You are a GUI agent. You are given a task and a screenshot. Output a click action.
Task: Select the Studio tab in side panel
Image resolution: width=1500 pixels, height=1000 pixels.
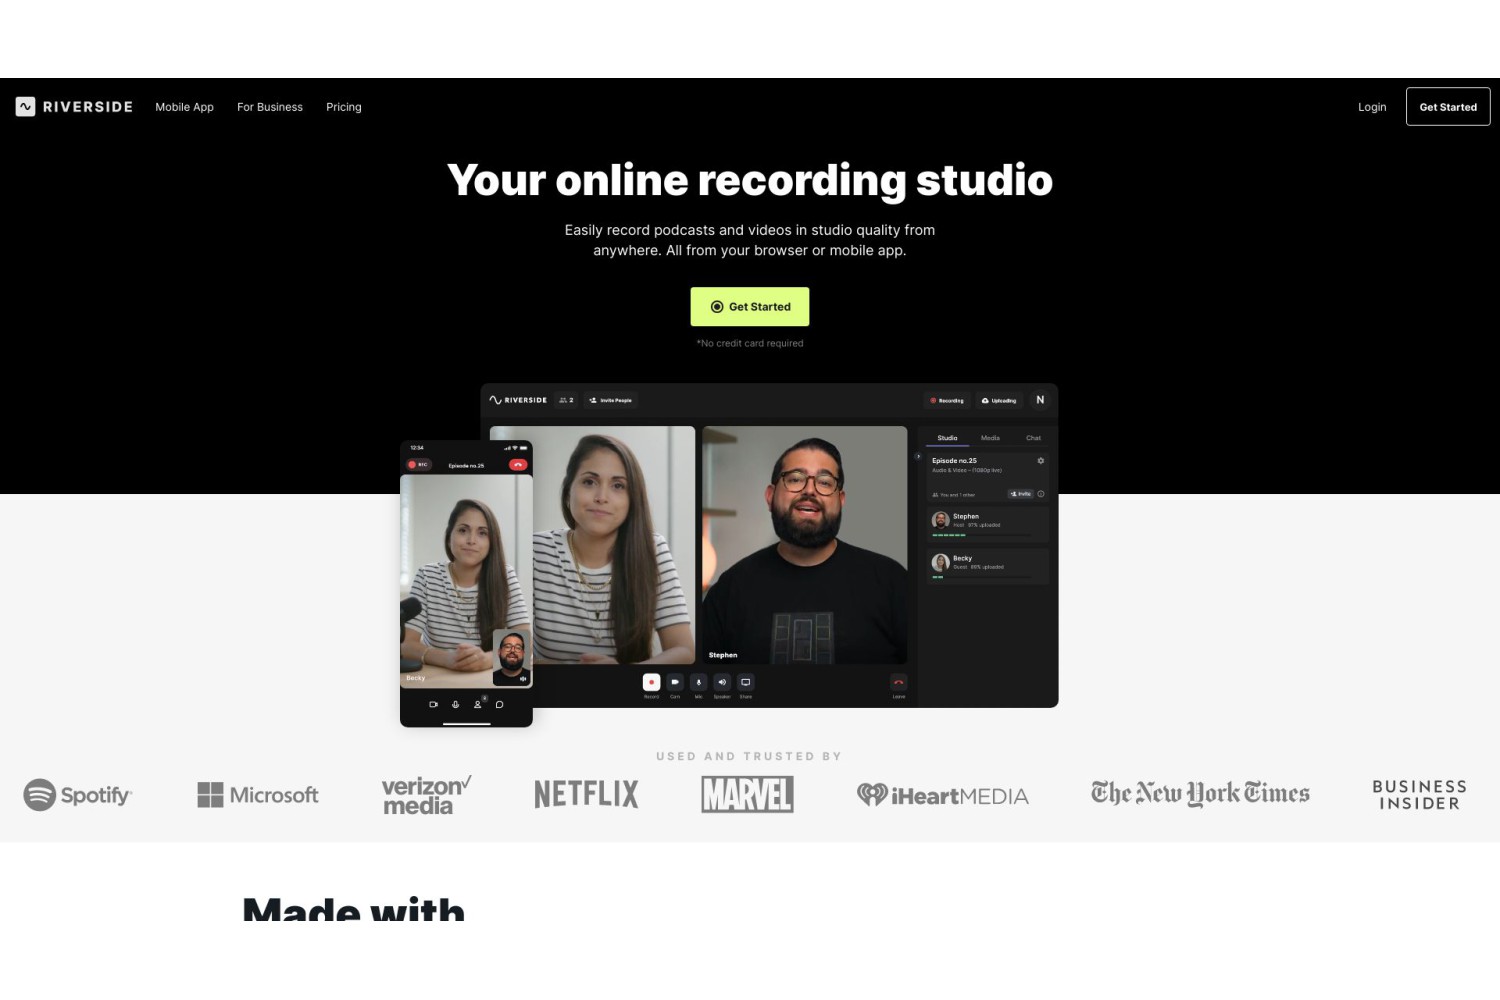pos(947,438)
